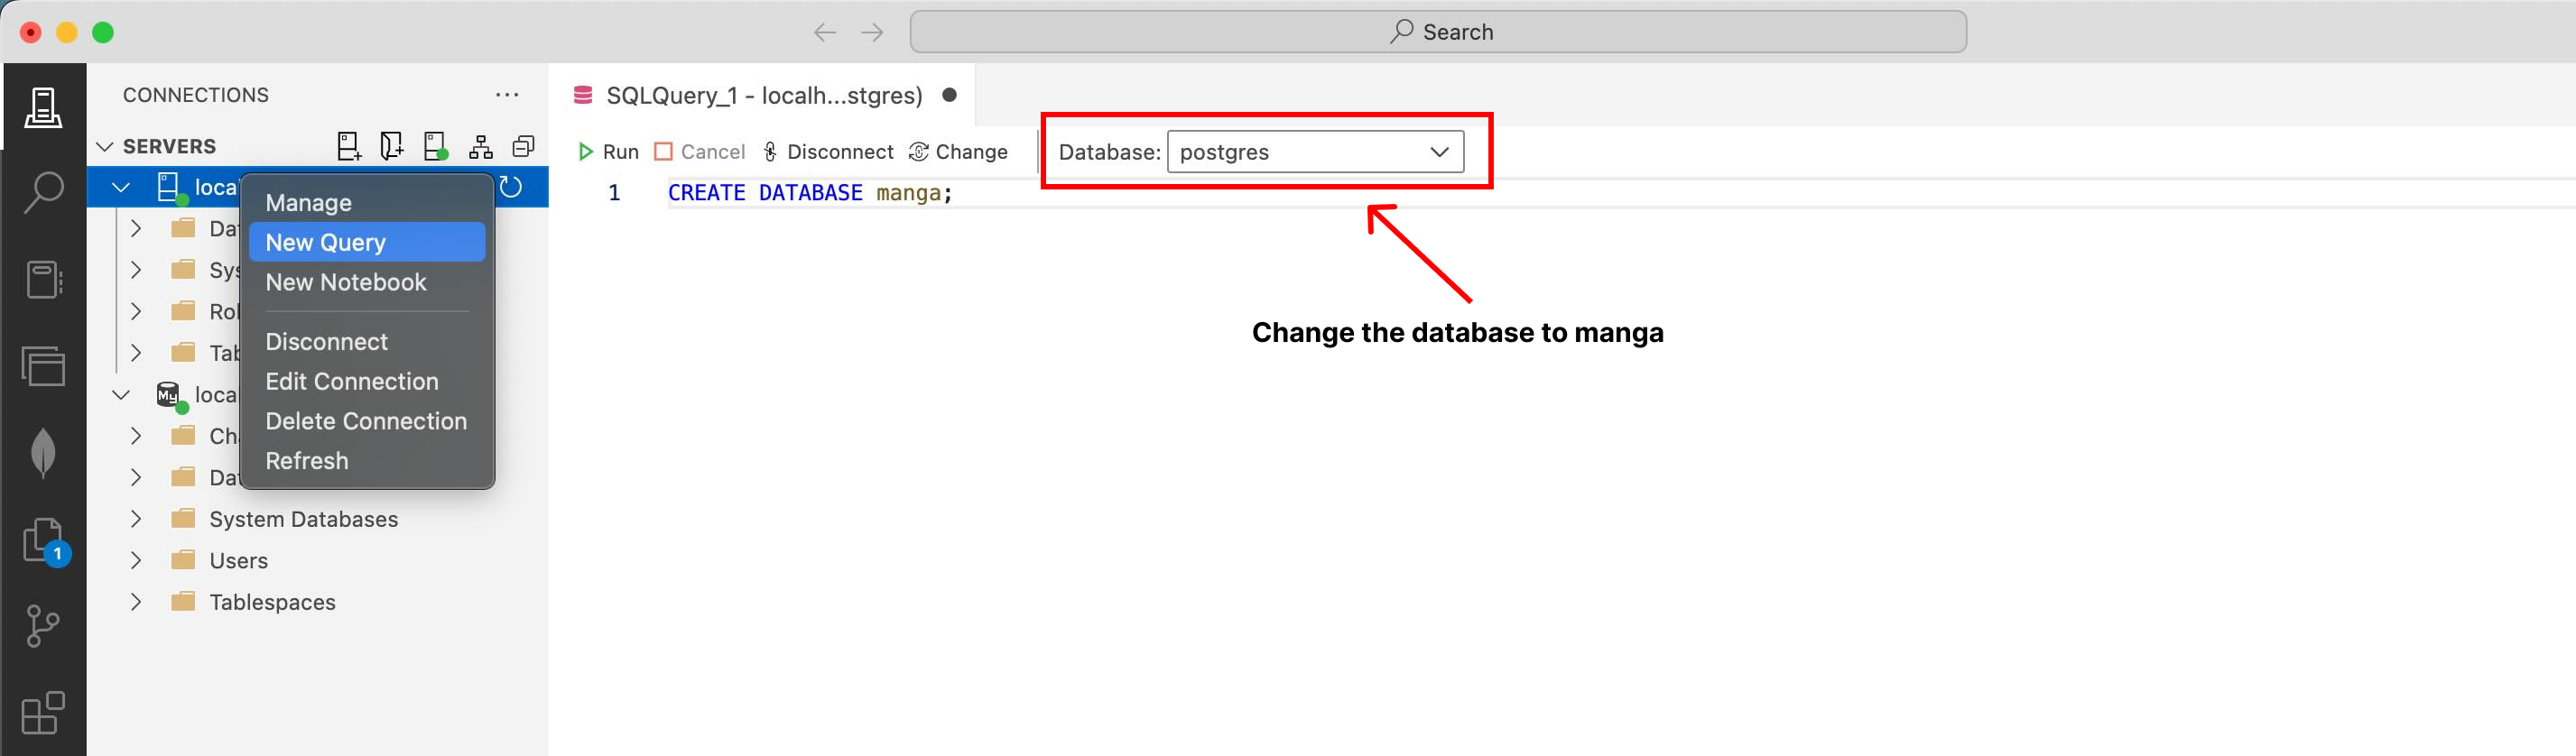Choose Delete Connection from the context menu
Image resolution: width=2576 pixels, height=756 pixels.
(x=367, y=421)
